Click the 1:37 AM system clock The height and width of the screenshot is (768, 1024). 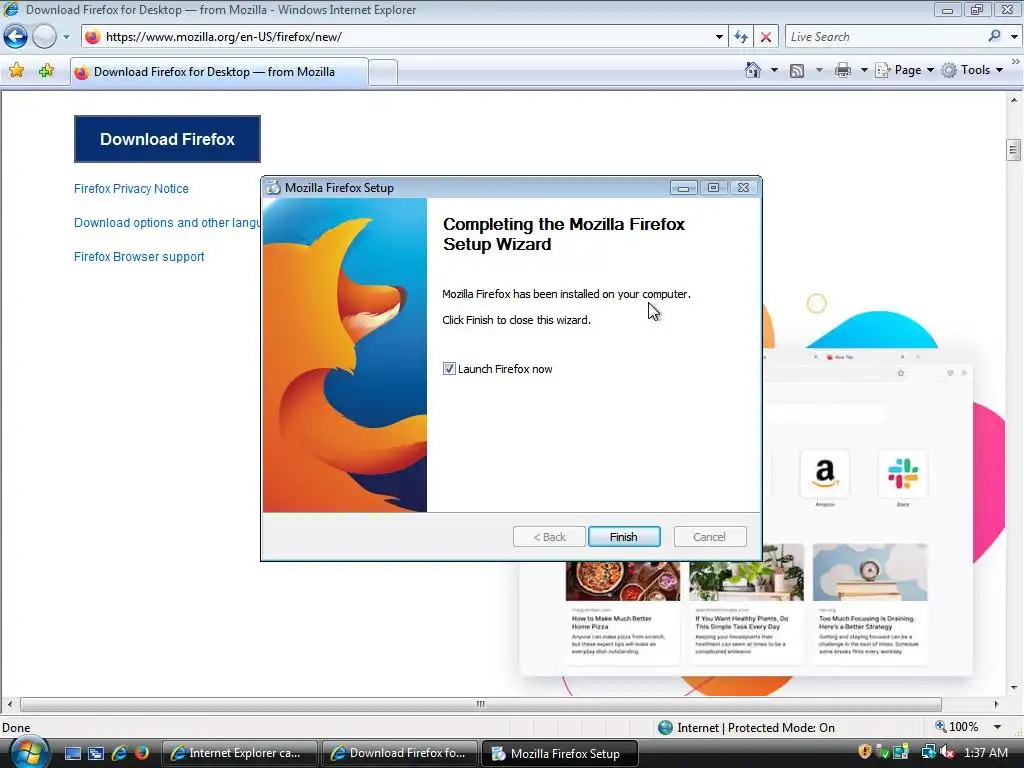pos(985,753)
